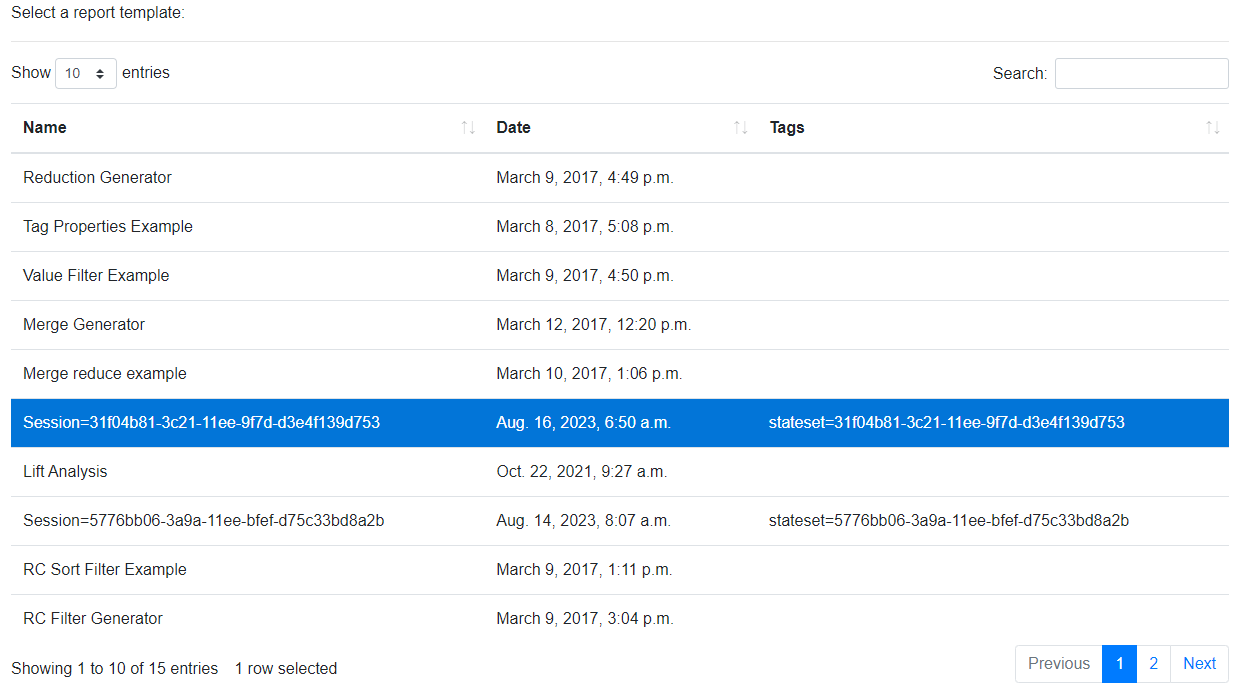Viewport: 1246px width, 696px height.
Task: Click tag stateset=5776bb06 cell
Action: pyautogui.click(x=949, y=521)
